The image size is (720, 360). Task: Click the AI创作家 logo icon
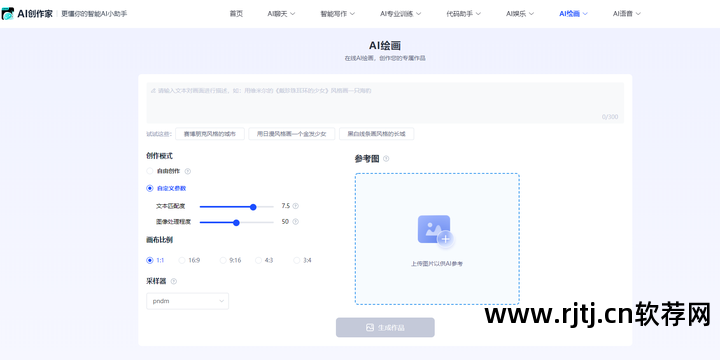tap(8, 14)
